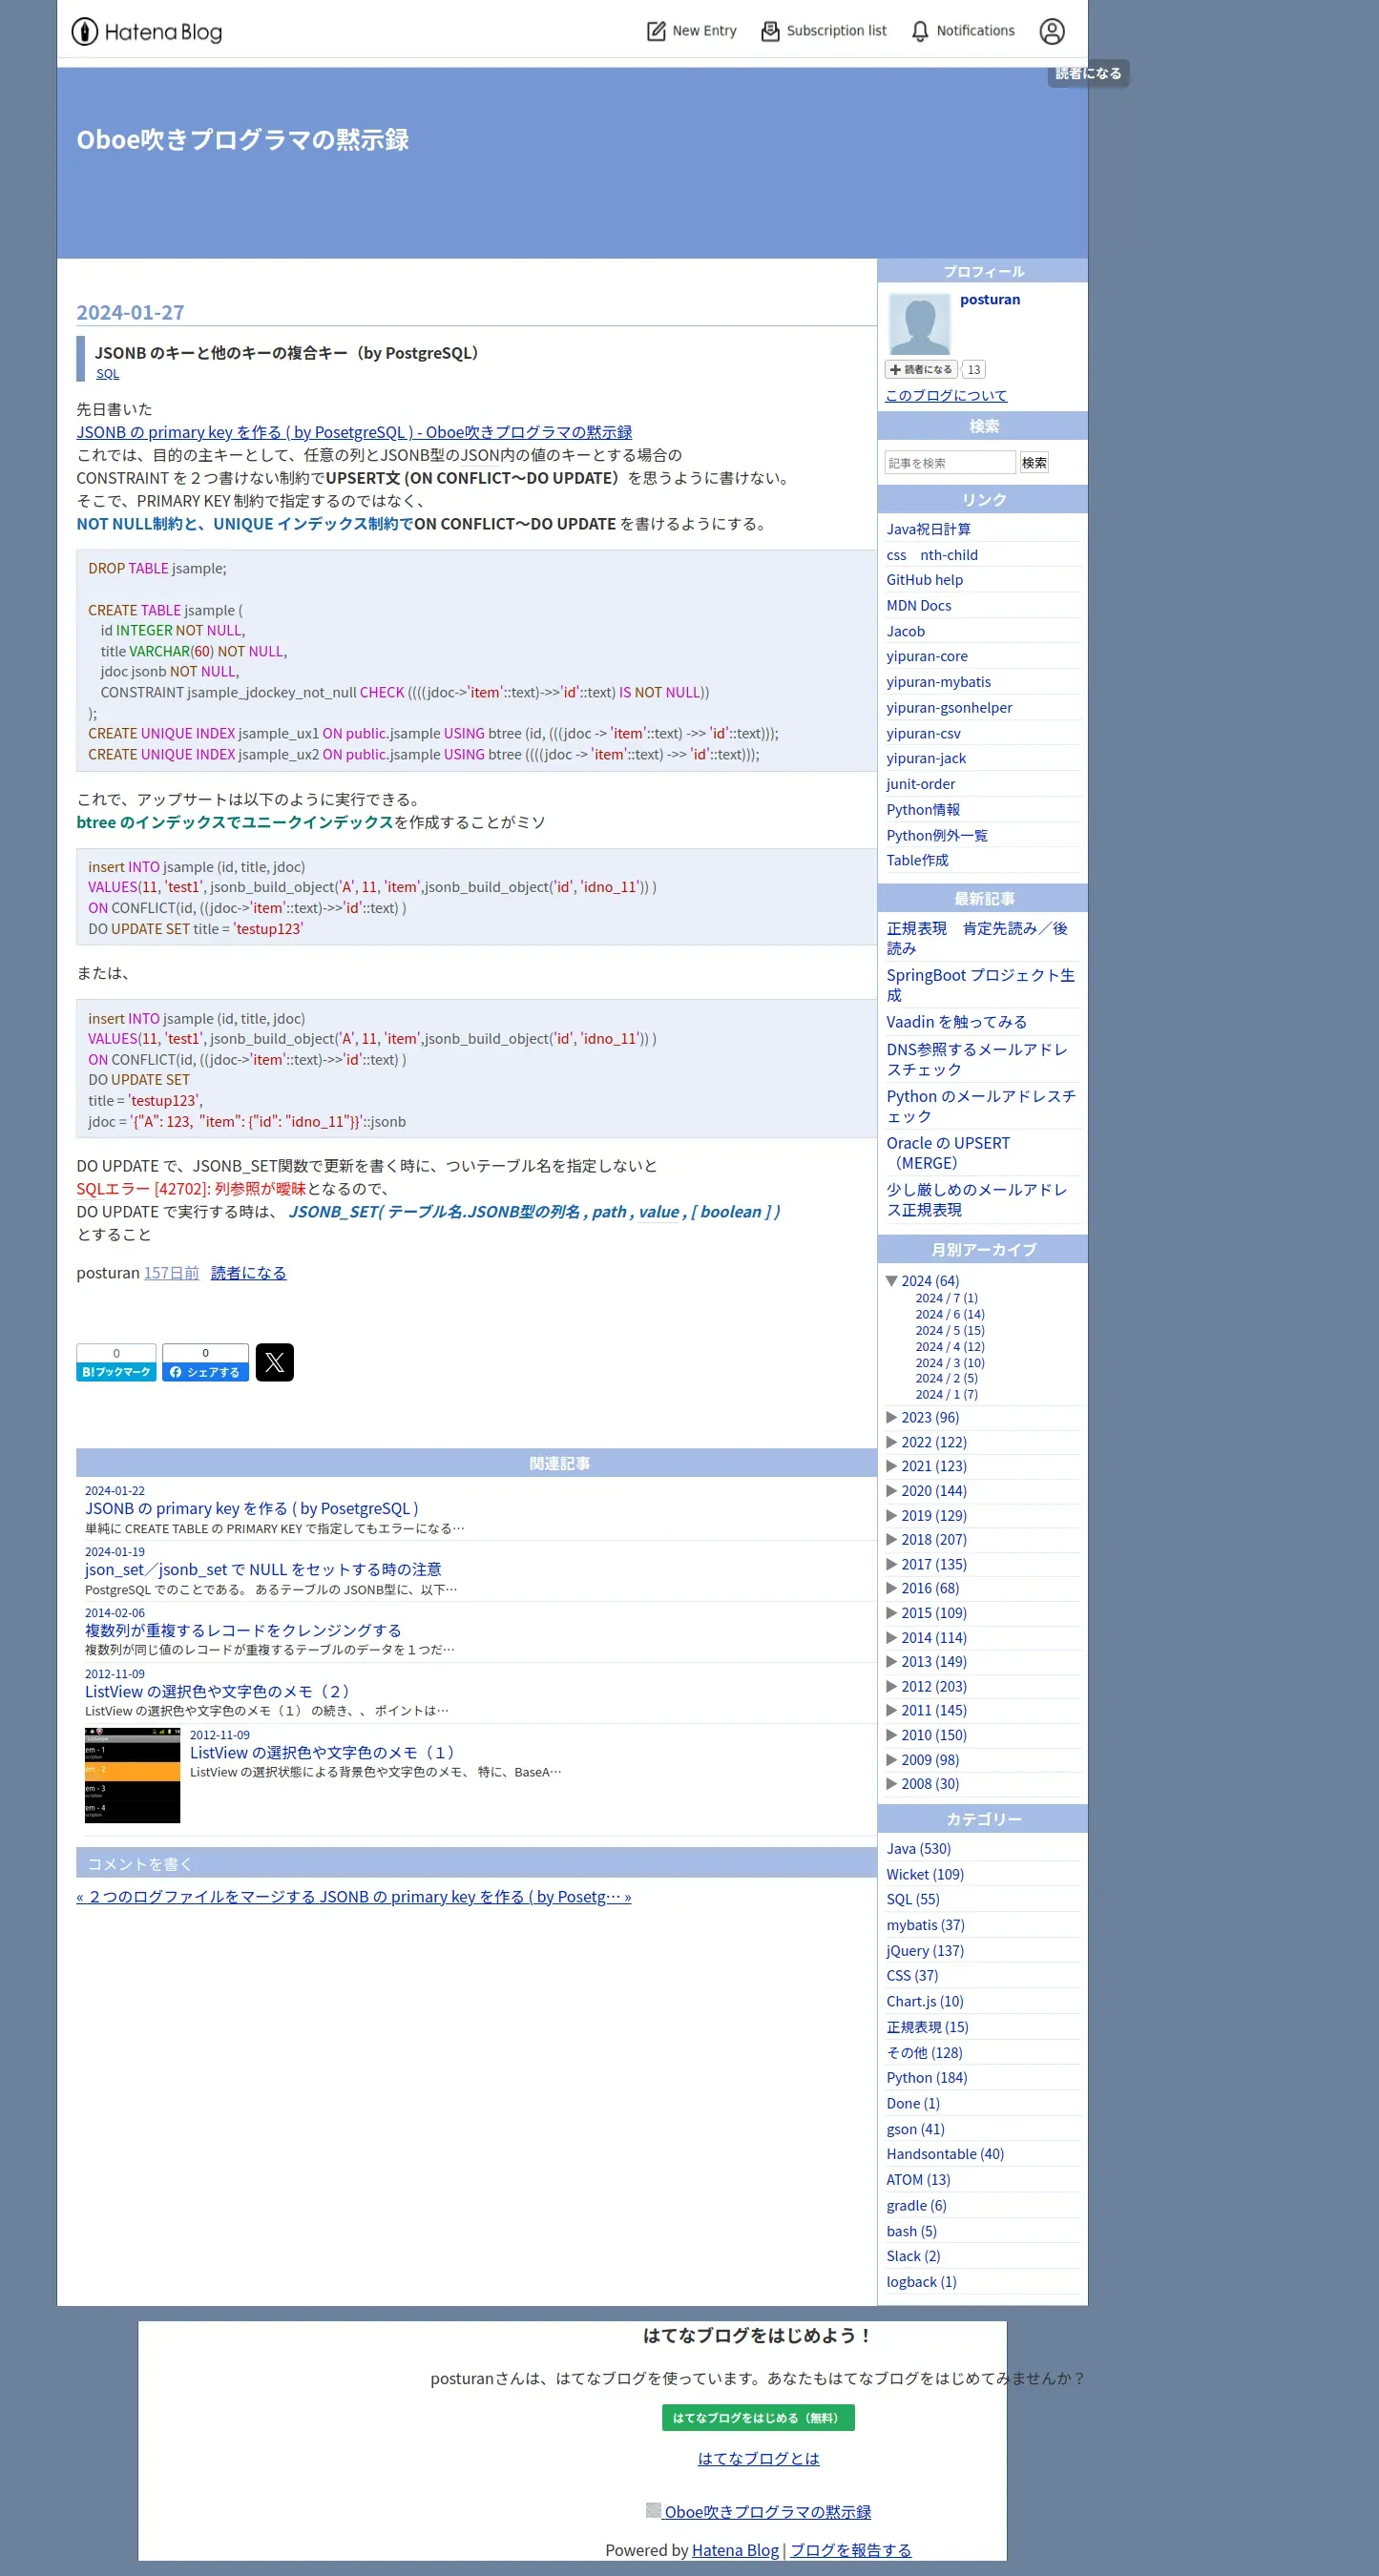This screenshot has width=1379, height=2576.
Task: Open the Python例外一覧 link
Action: coord(936,835)
